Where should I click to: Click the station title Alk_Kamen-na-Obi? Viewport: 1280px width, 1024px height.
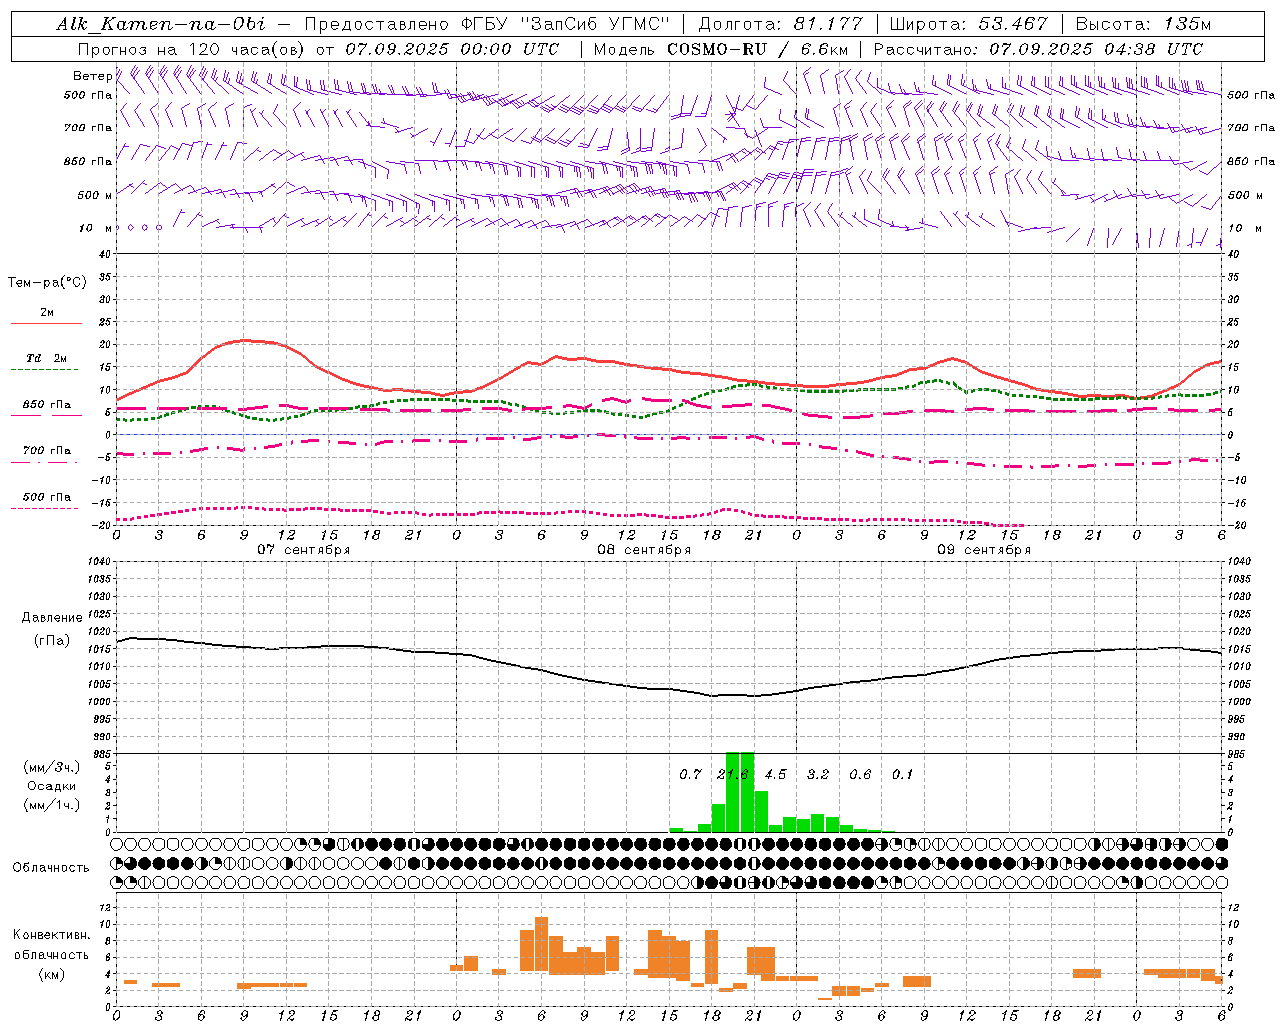(160, 24)
